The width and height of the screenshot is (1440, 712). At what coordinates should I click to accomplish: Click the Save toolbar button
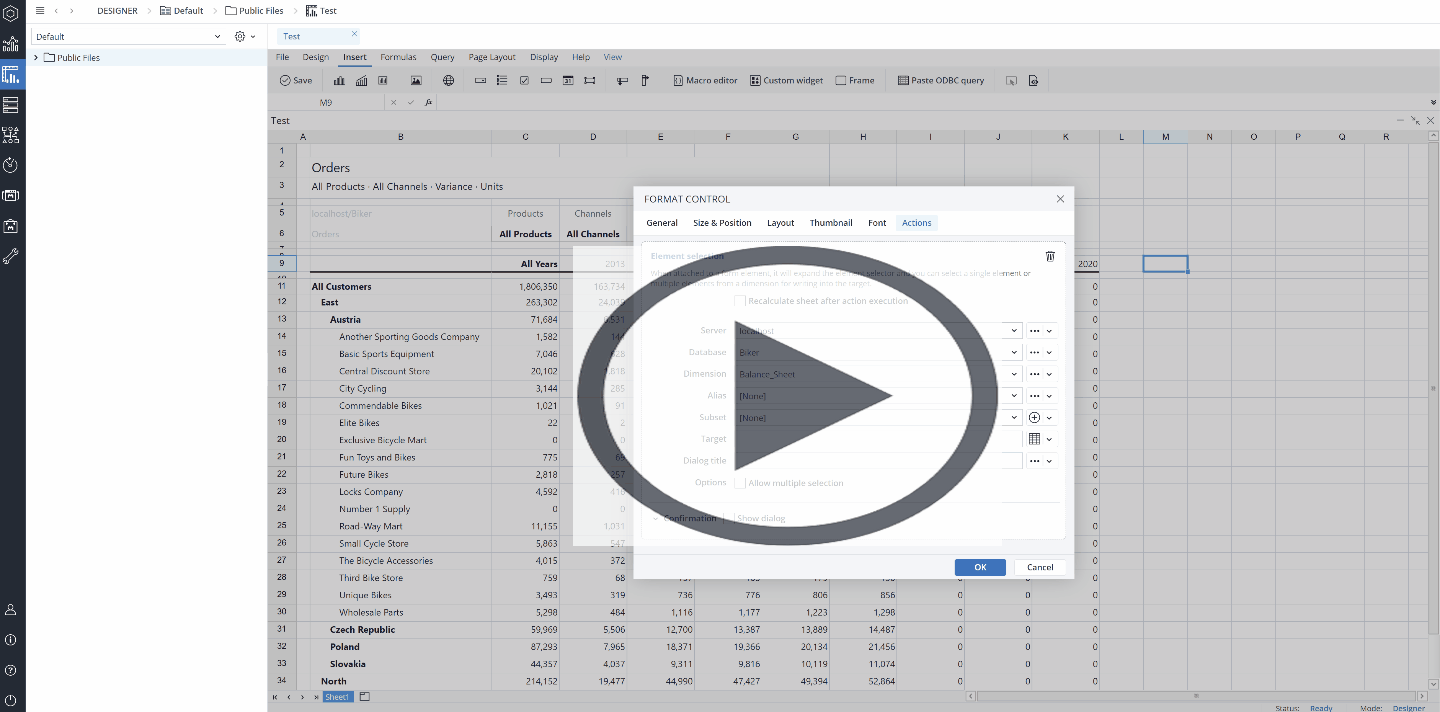coord(296,80)
